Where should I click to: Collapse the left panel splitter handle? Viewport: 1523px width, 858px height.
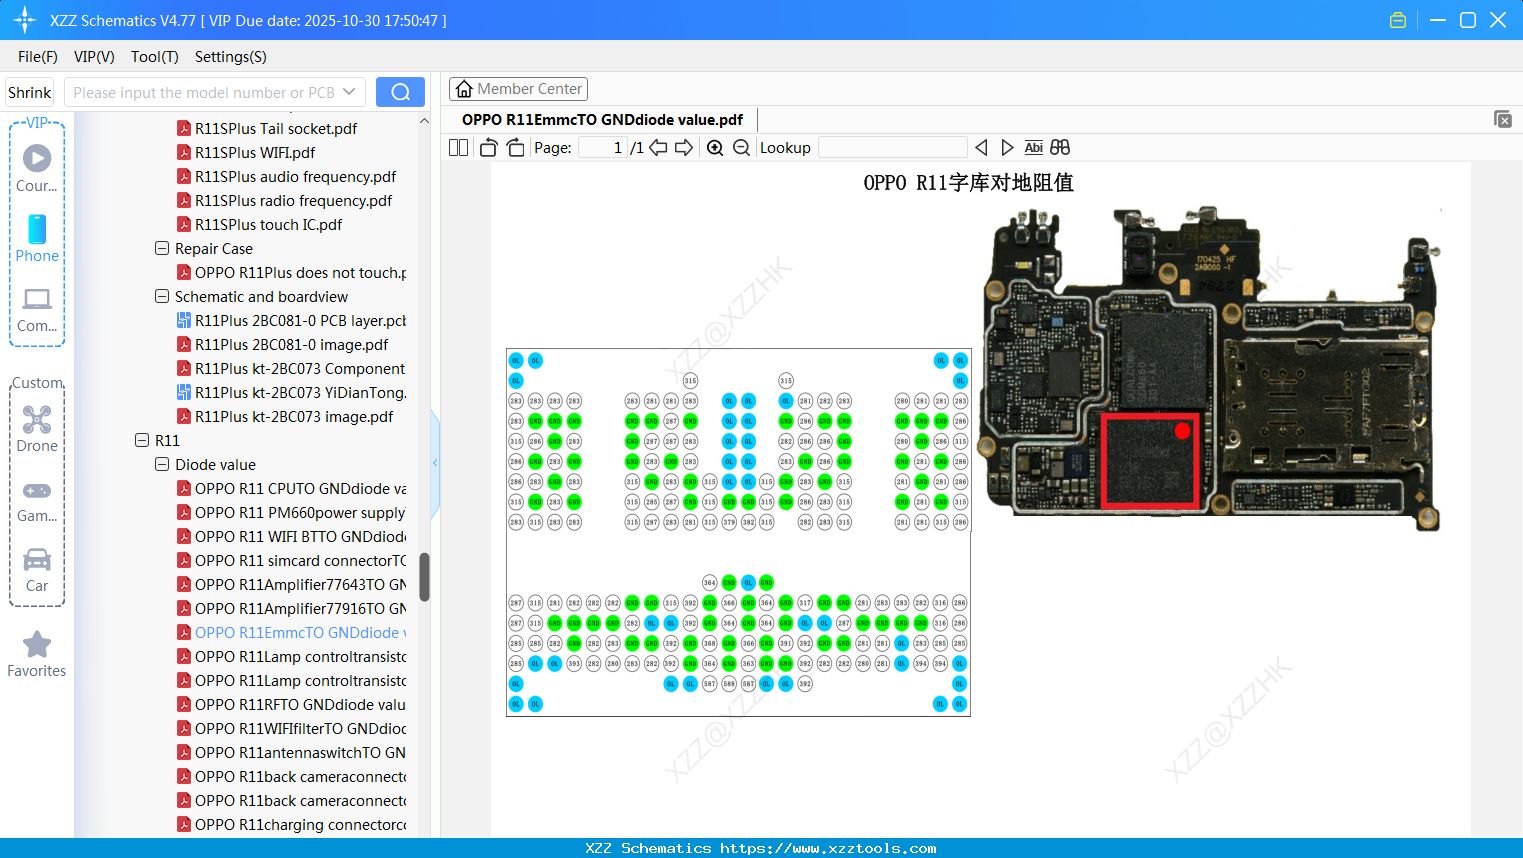(x=435, y=462)
